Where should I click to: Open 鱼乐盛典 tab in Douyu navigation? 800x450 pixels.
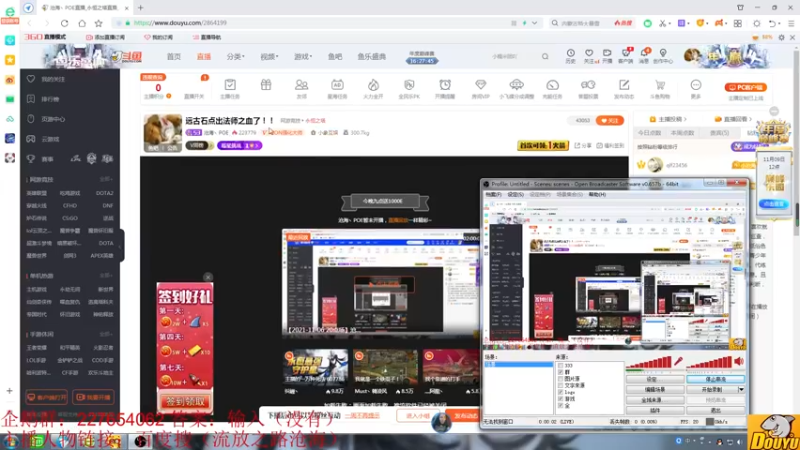[x=372, y=57]
